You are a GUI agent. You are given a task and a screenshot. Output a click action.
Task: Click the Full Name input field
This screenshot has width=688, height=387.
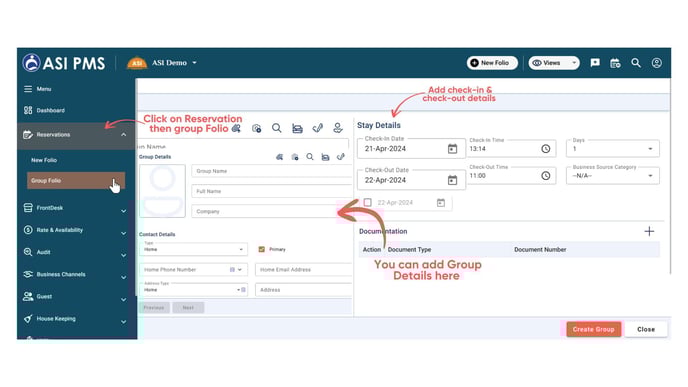click(x=272, y=191)
